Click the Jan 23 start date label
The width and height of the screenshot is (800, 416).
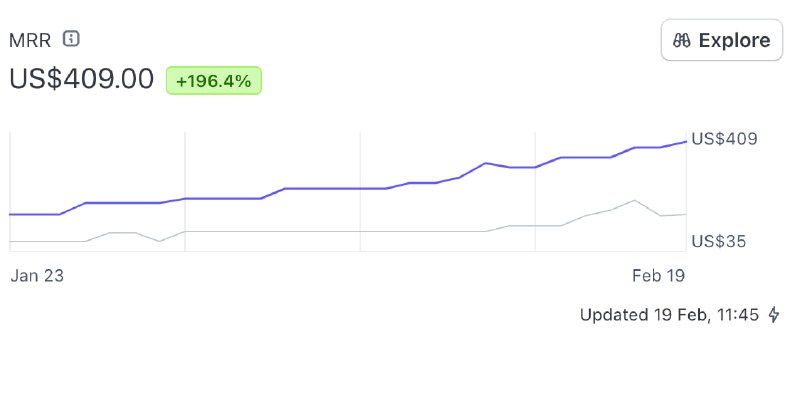point(37,276)
